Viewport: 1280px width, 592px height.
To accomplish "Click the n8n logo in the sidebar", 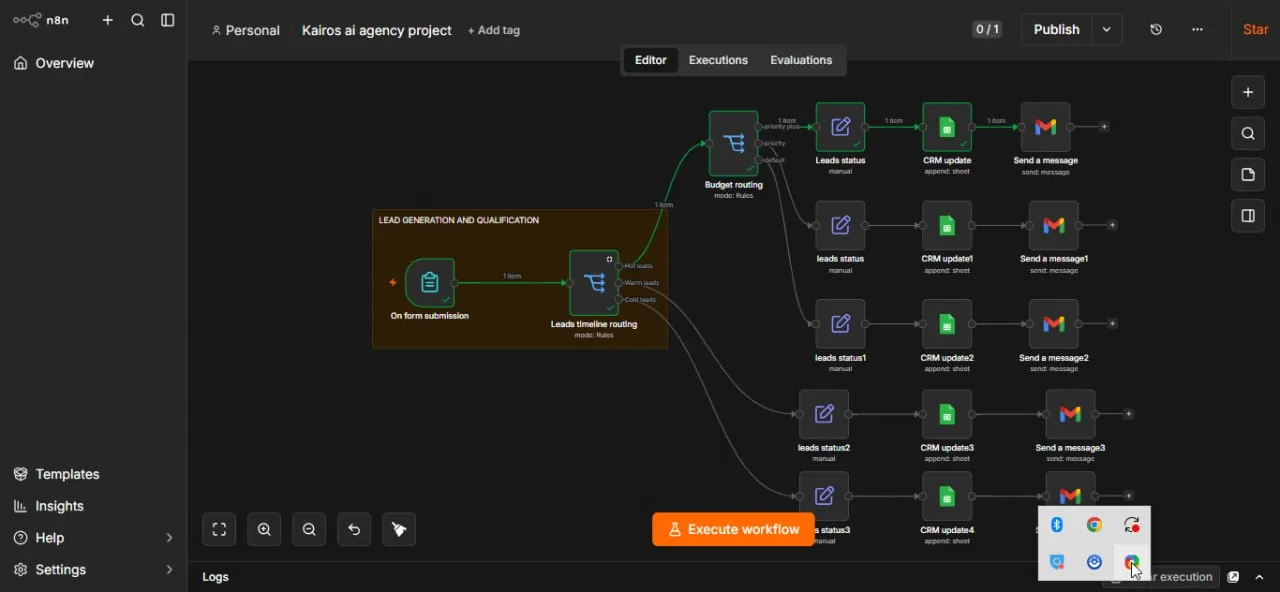I will (41, 20).
